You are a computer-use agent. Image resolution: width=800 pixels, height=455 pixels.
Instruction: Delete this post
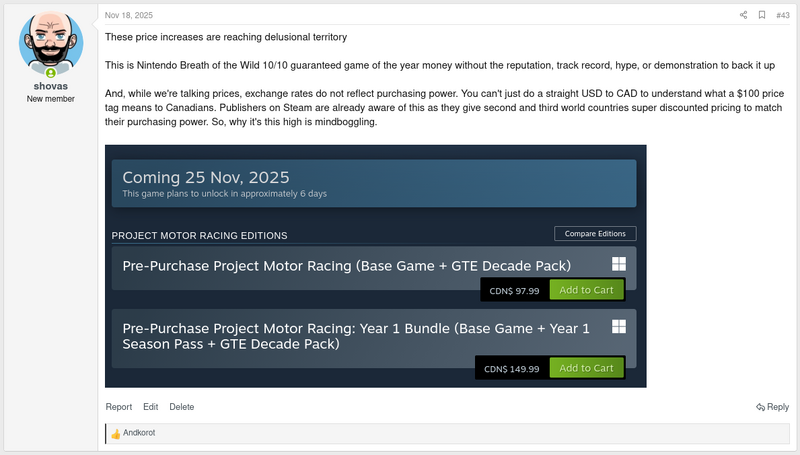[182, 407]
